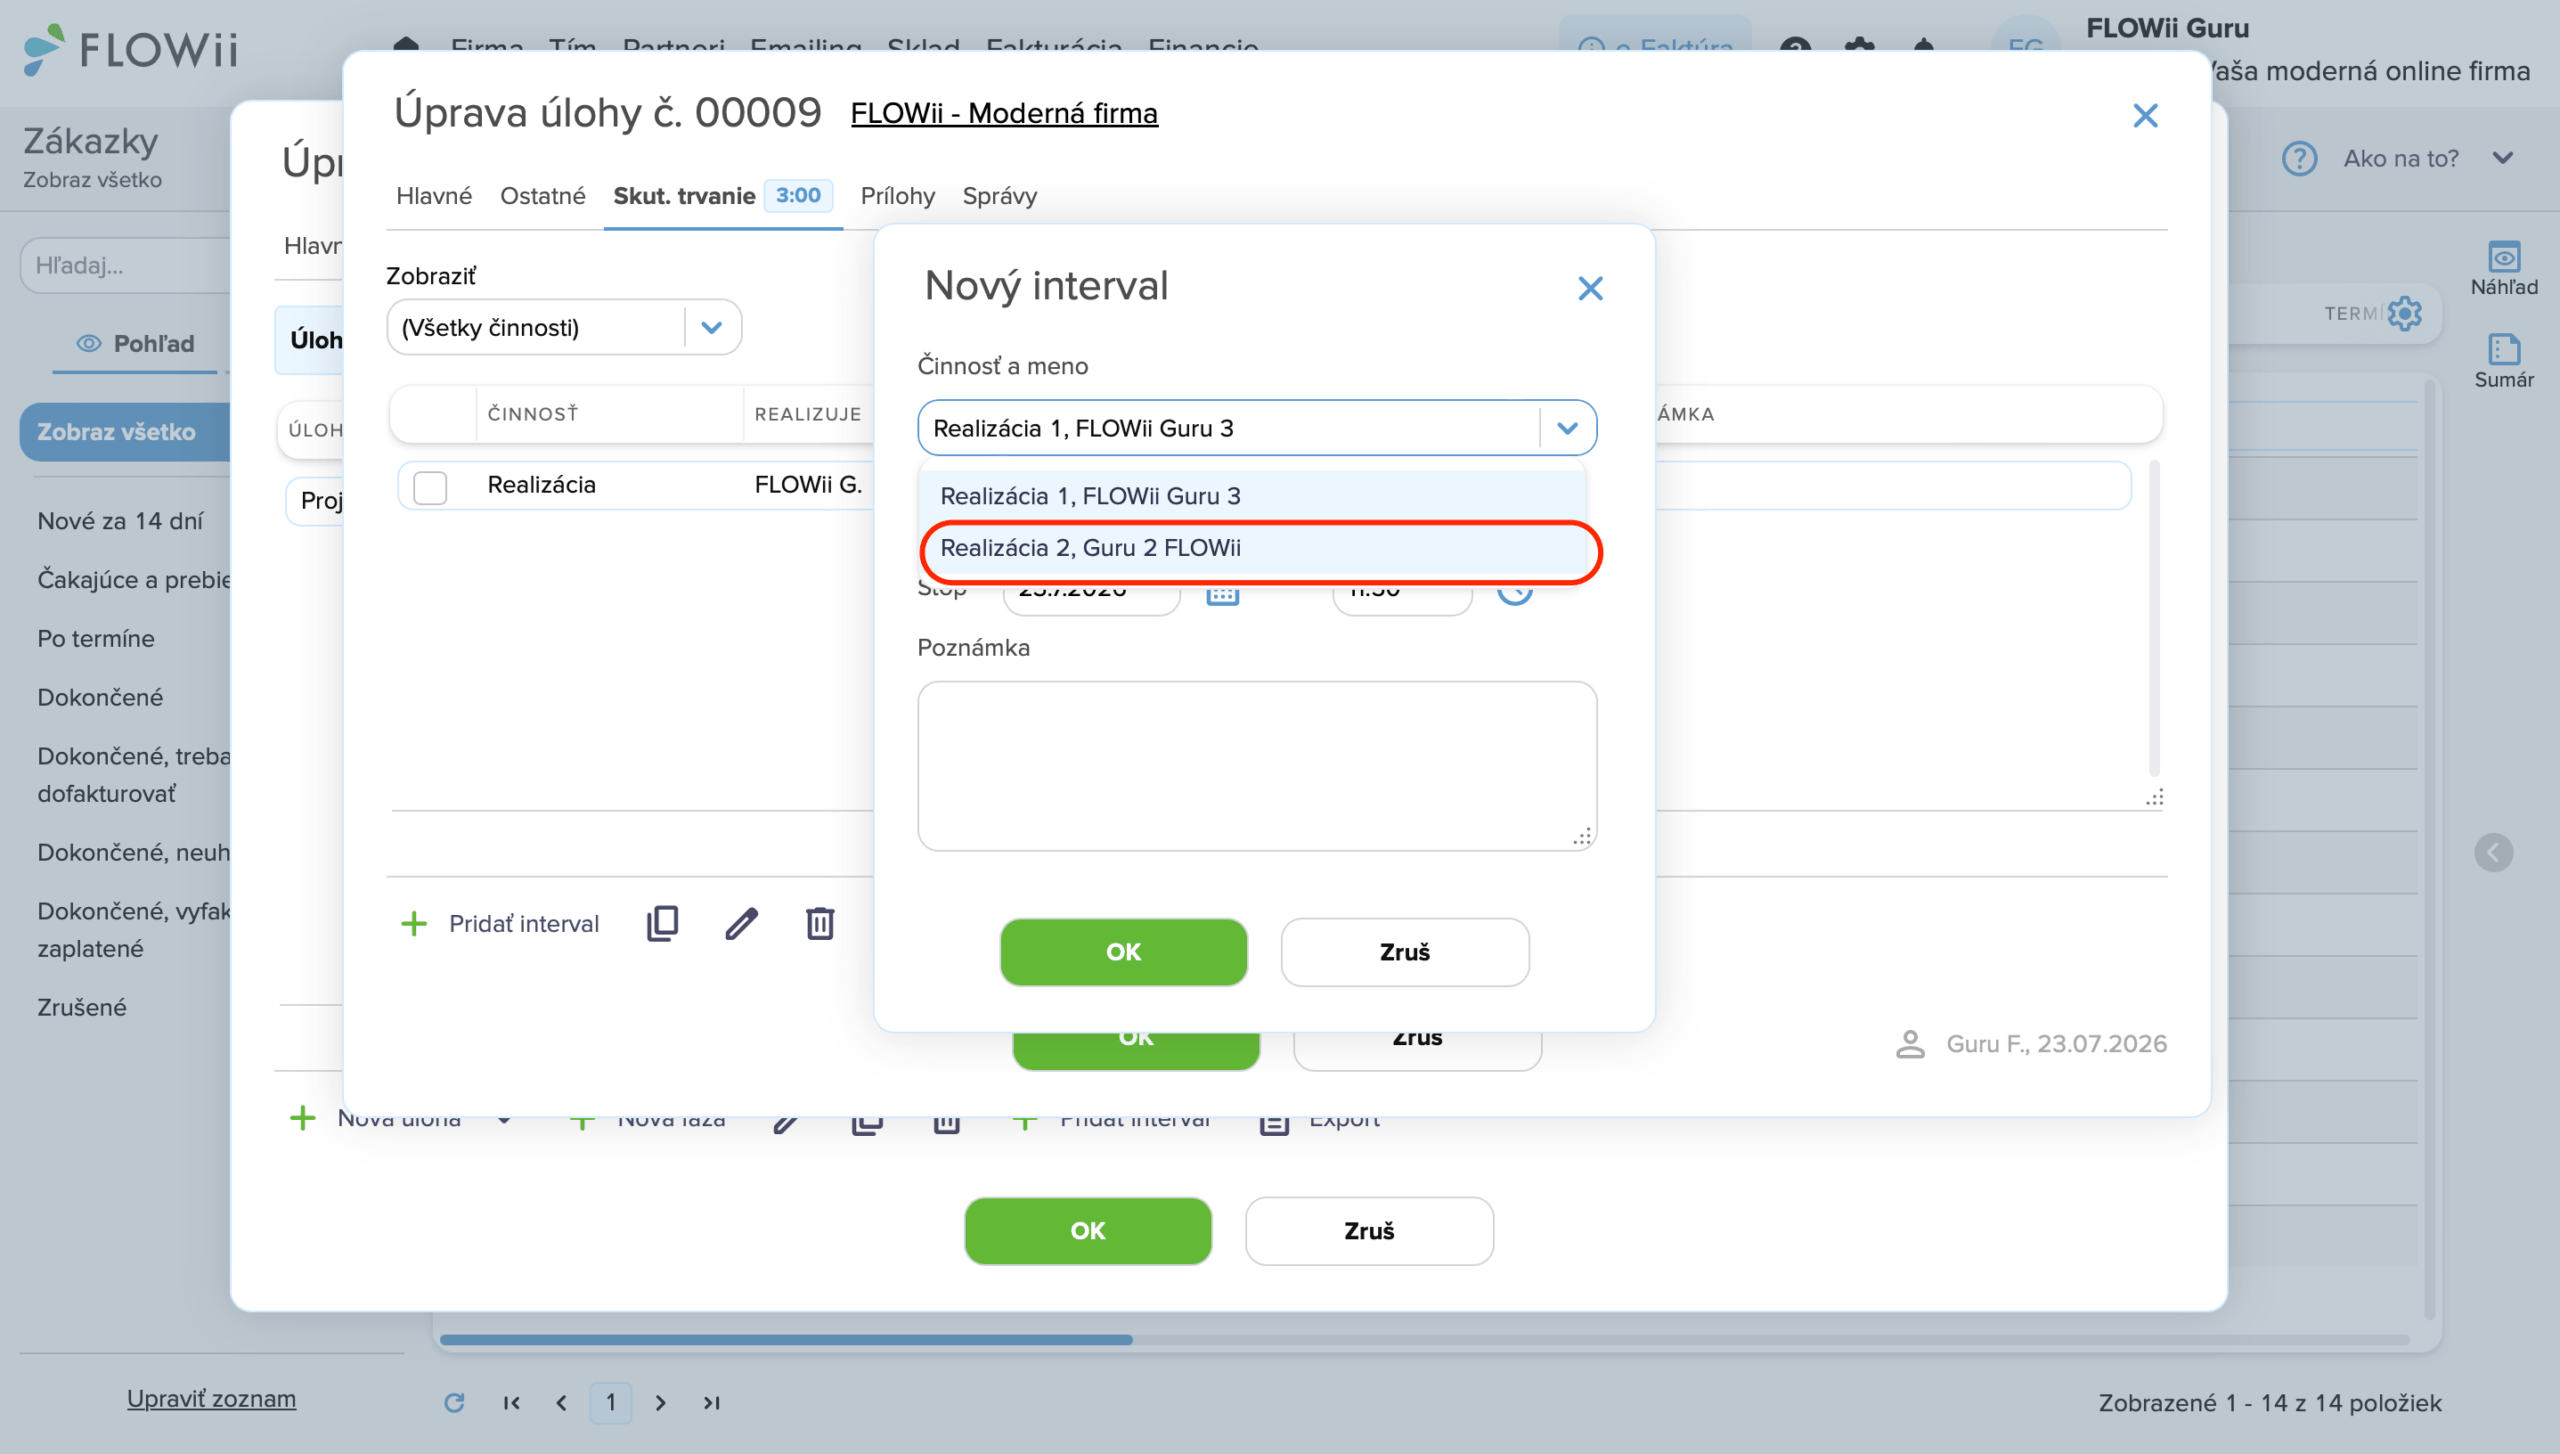Click into the Poznámka text area
Viewport: 2560px width, 1454px height.
point(1256,766)
